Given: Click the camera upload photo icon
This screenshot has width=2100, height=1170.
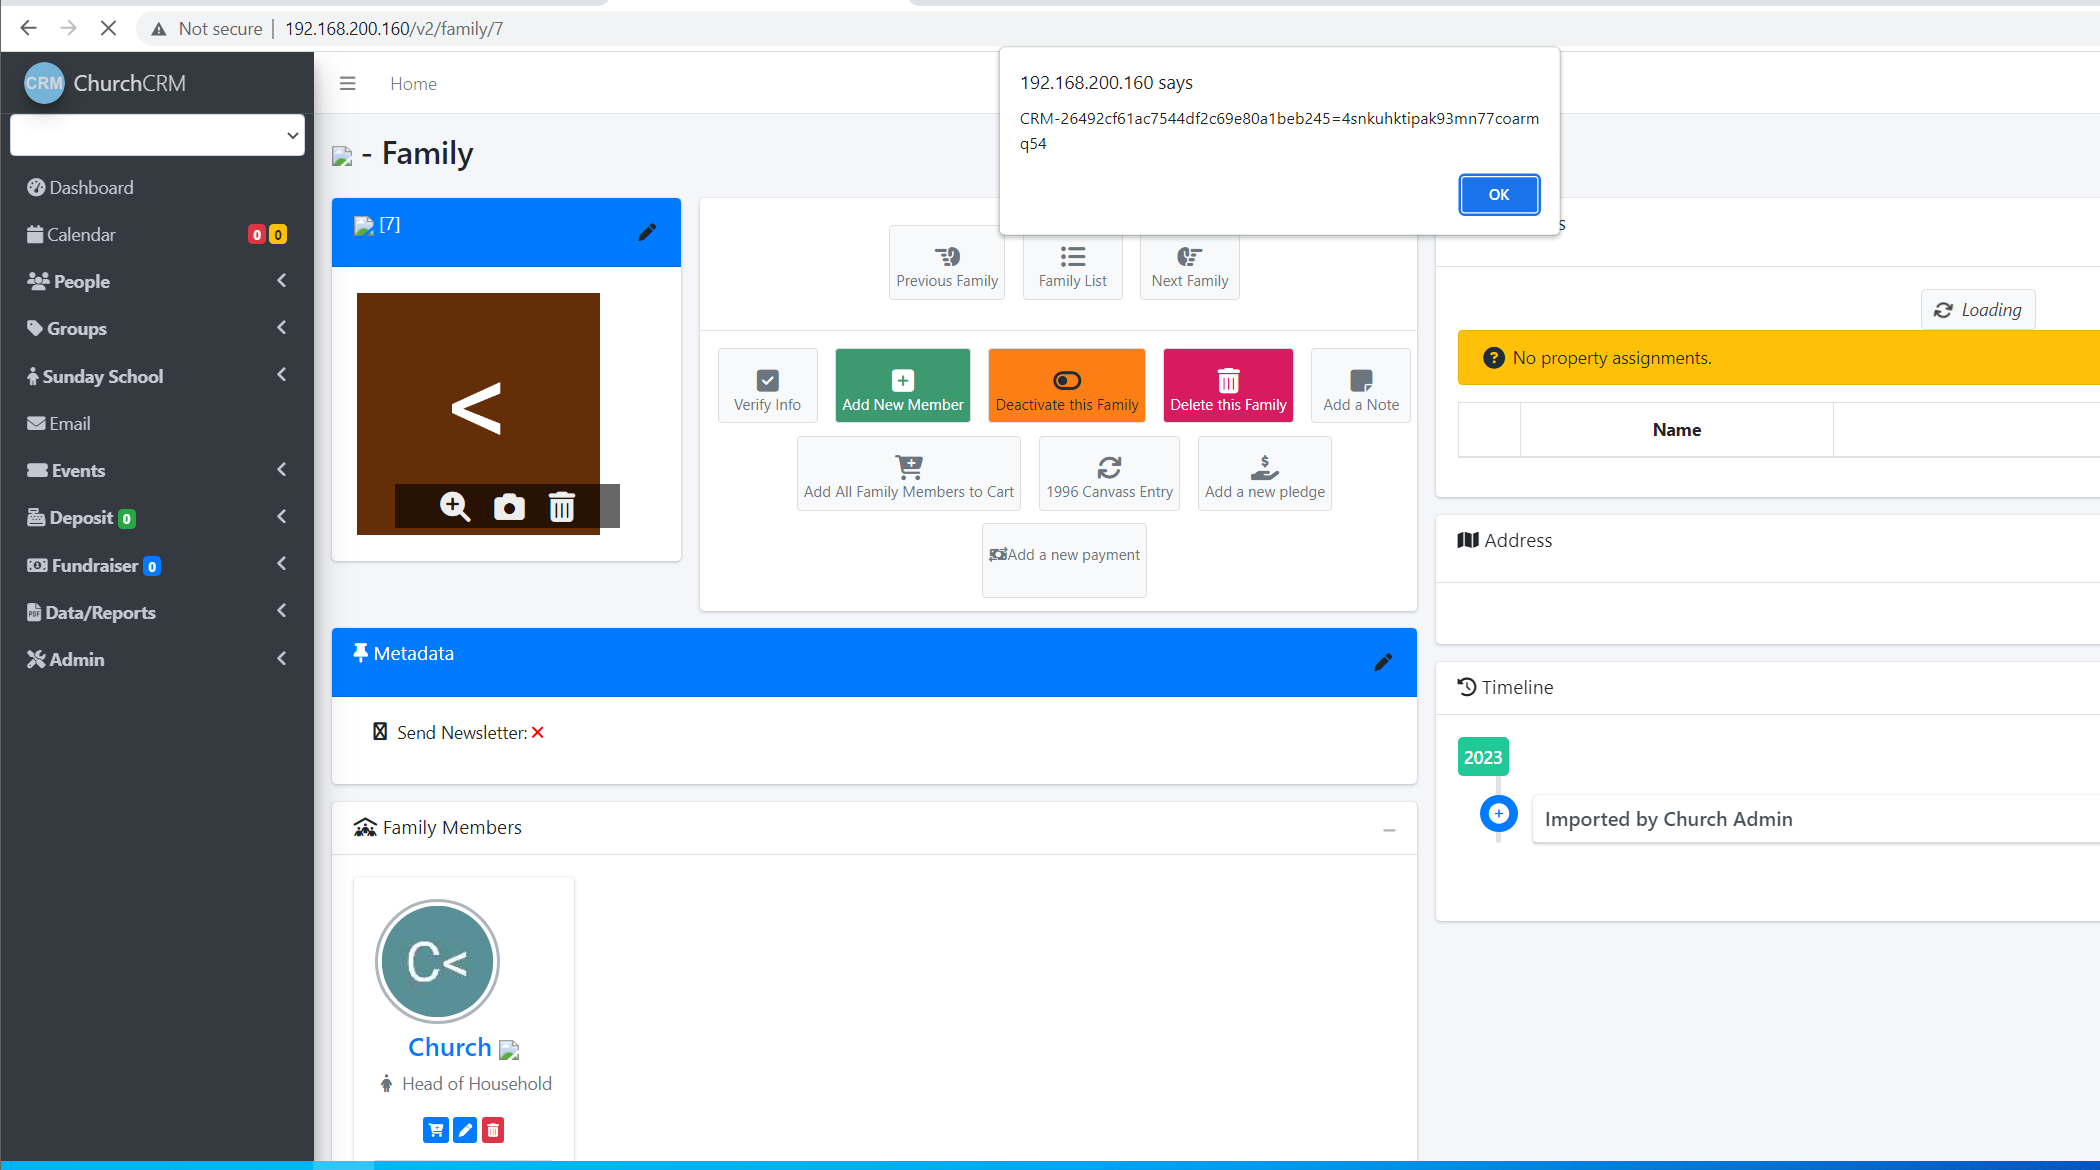Looking at the screenshot, I should coord(509,507).
